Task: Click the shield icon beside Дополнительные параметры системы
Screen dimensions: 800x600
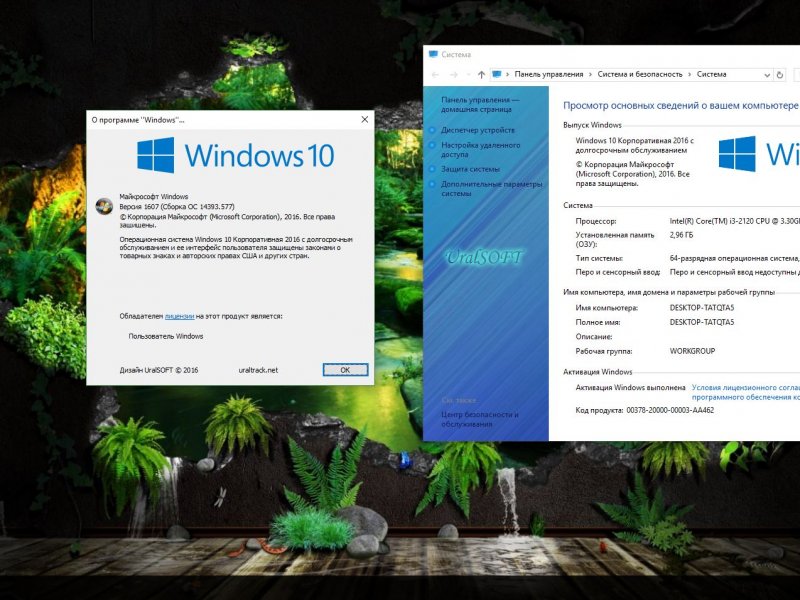Action: 432,184
